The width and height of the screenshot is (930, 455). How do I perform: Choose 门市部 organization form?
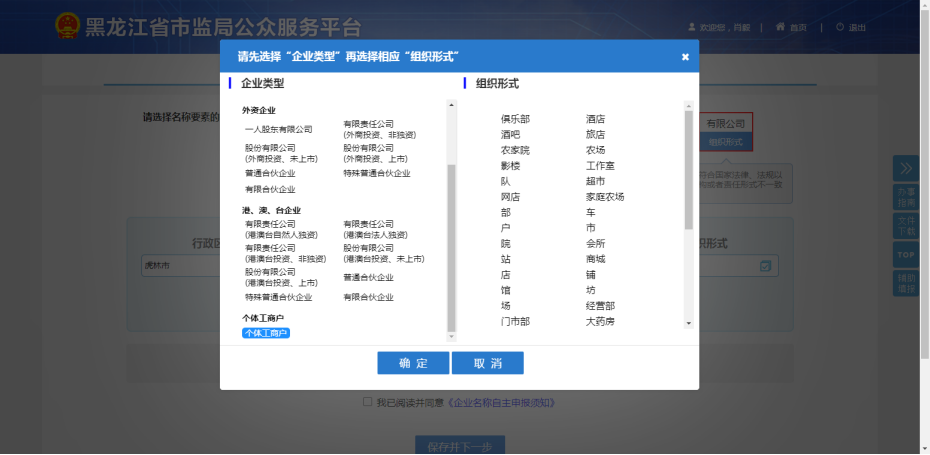coord(515,322)
